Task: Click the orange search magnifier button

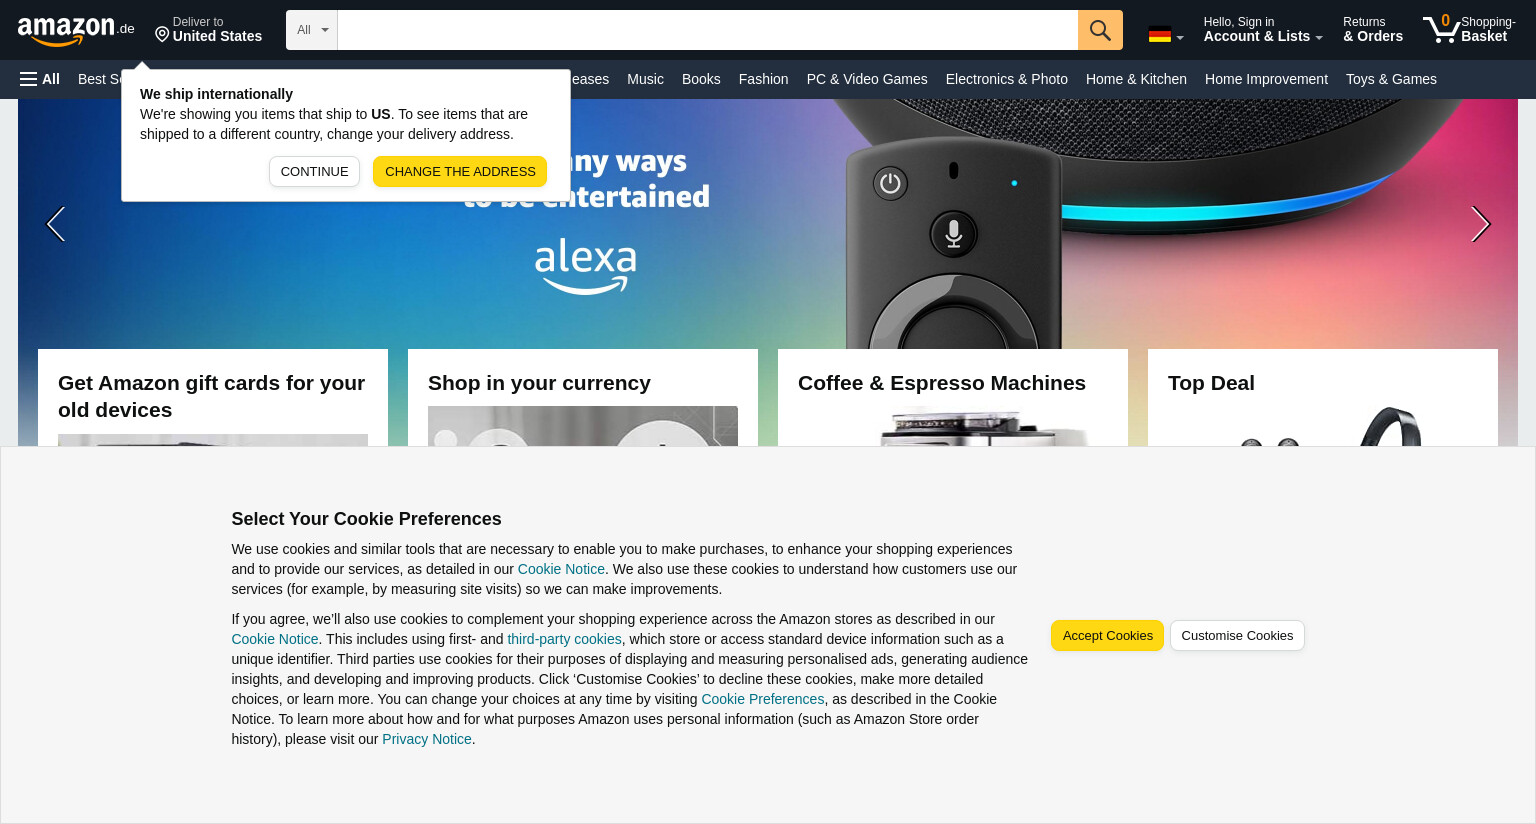Action: pos(1100,30)
